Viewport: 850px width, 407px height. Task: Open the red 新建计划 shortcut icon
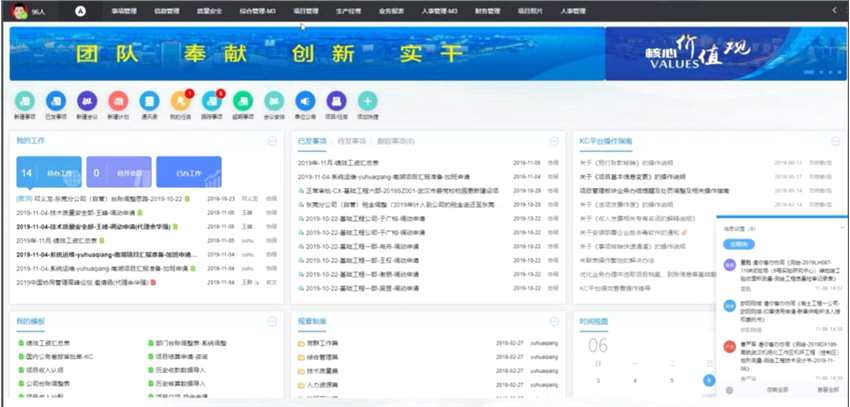(x=118, y=101)
